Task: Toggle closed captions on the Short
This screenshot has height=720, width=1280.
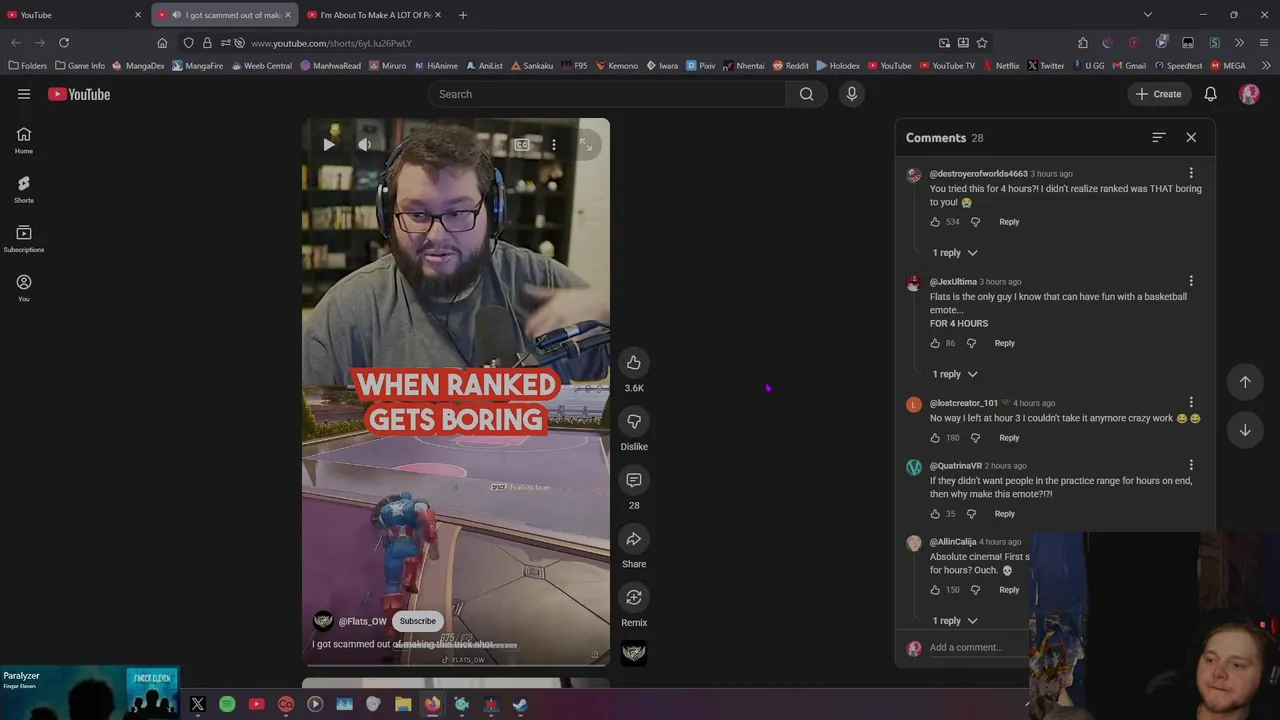Action: click(522, 145)
